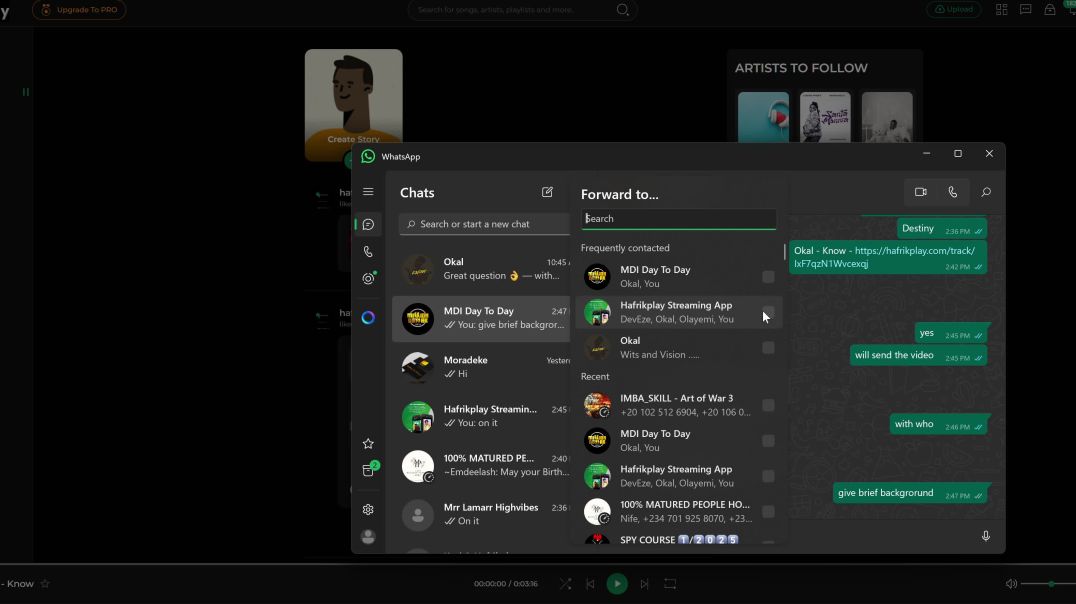Open Chats section in WhatsApp sidebar
The image size is (1076, 604).
point(369,224)
